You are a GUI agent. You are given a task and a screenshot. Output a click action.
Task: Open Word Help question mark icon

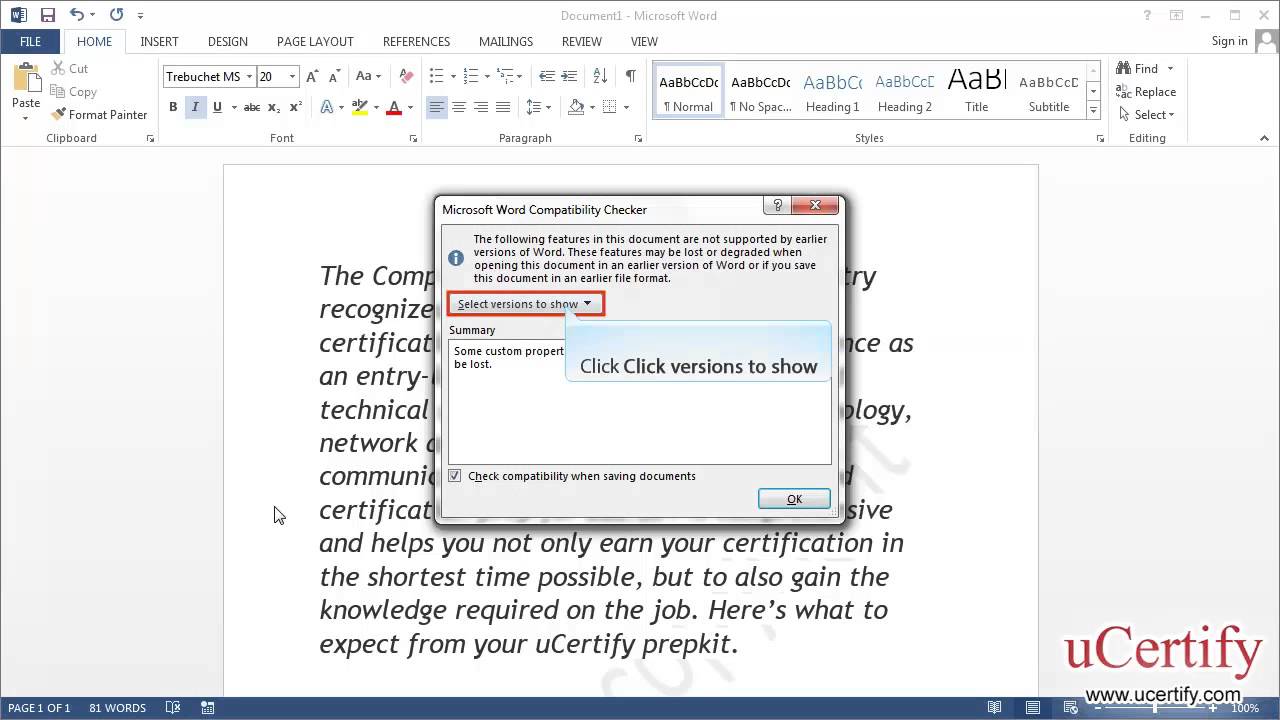pos(1148,15)
